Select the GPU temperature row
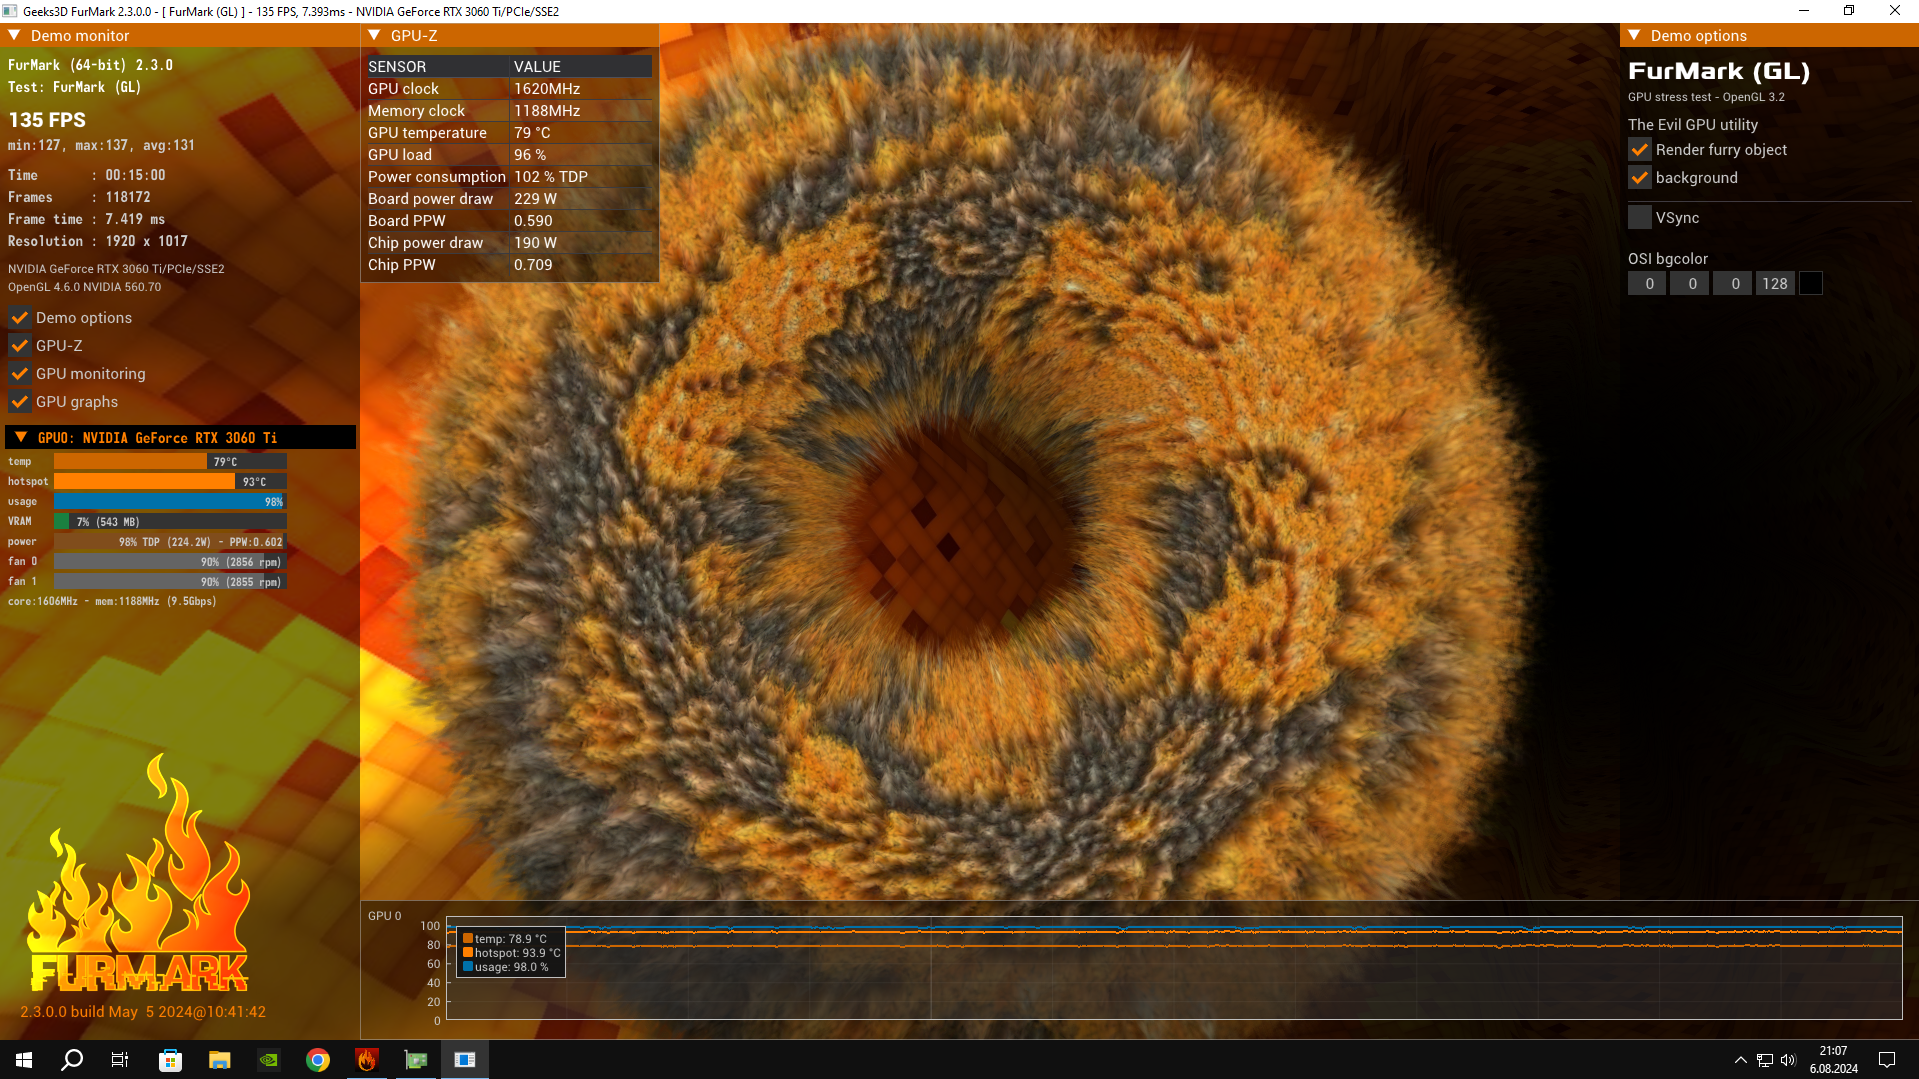This screenshot has width=1919, height=1079. [x=509, y=133]
